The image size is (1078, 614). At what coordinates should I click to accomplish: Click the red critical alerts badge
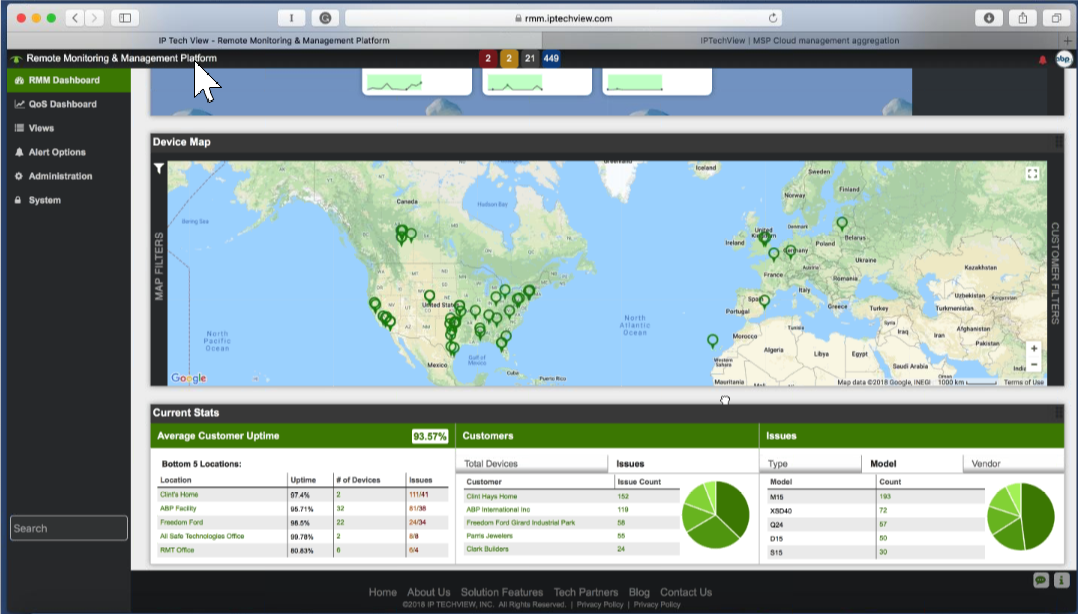[488, 59]
